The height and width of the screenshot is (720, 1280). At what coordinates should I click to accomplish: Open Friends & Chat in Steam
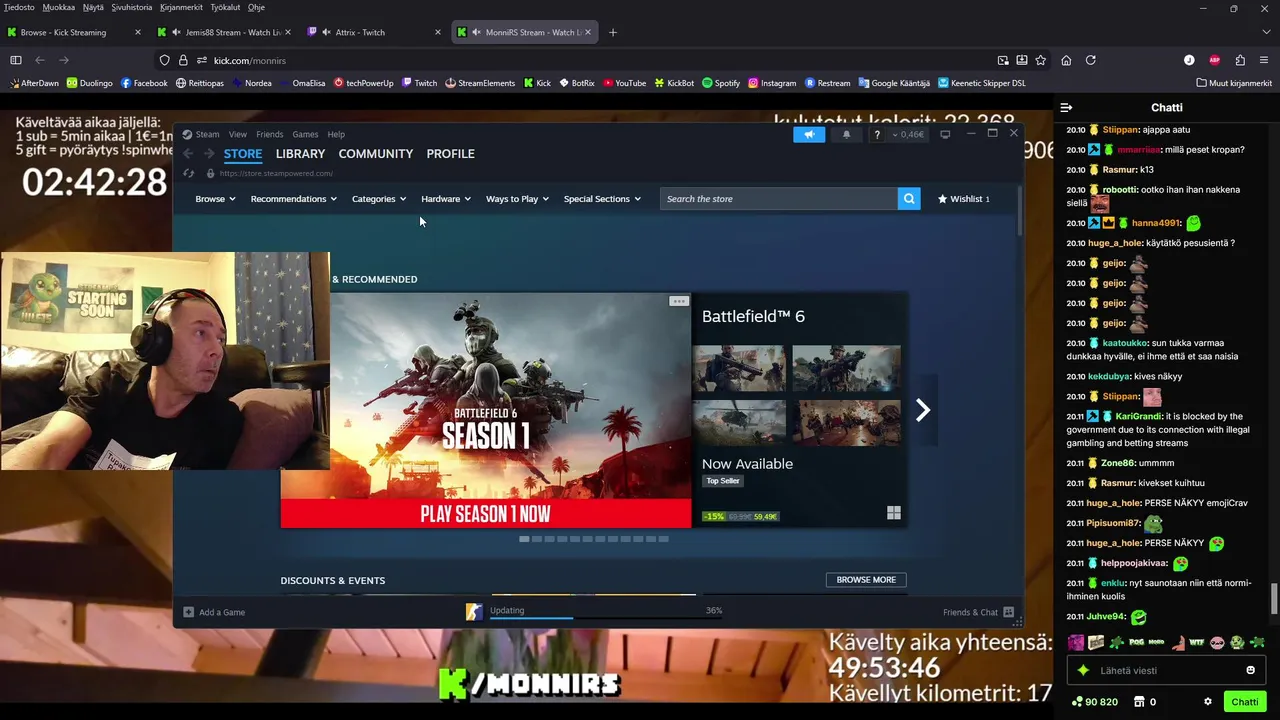coord(978,612)
